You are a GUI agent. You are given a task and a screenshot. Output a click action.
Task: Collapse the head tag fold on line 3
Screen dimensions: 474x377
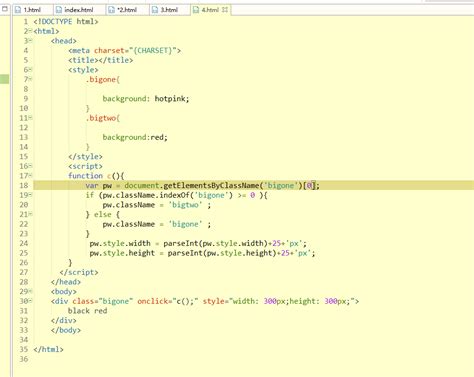[30, 41]
